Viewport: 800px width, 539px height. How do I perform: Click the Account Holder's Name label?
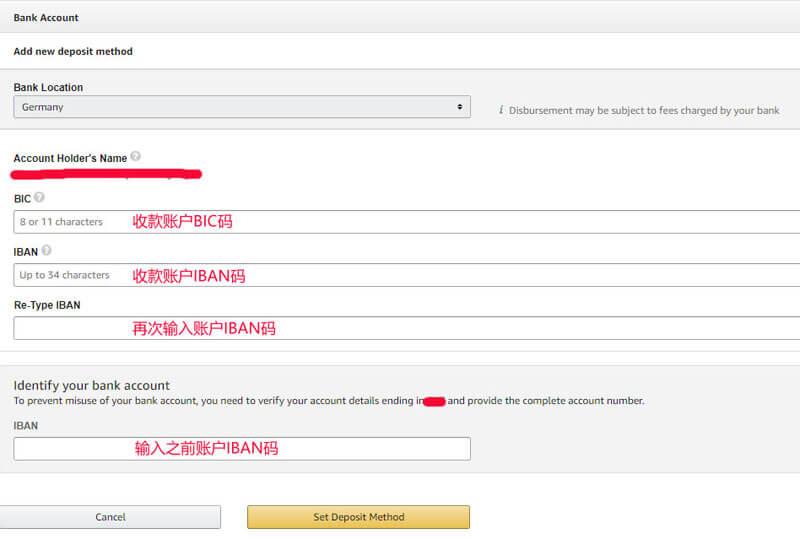[70, 158]
